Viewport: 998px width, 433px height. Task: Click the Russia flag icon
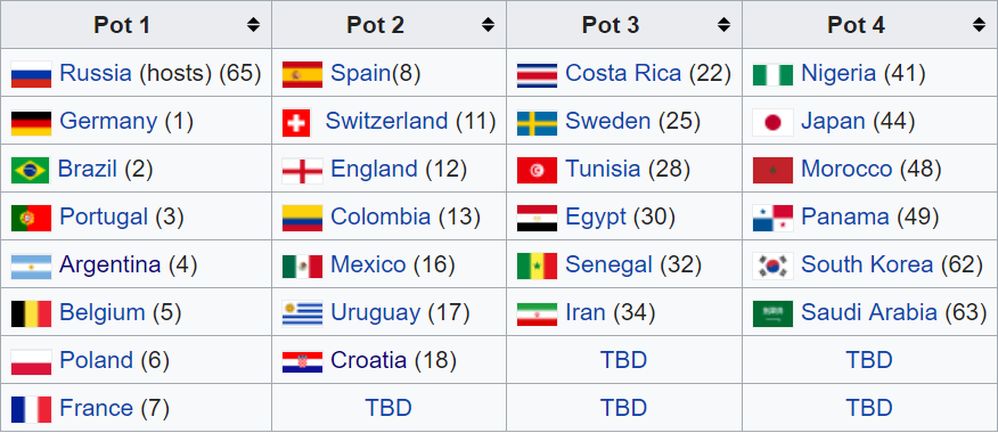[x=31, y=74]
